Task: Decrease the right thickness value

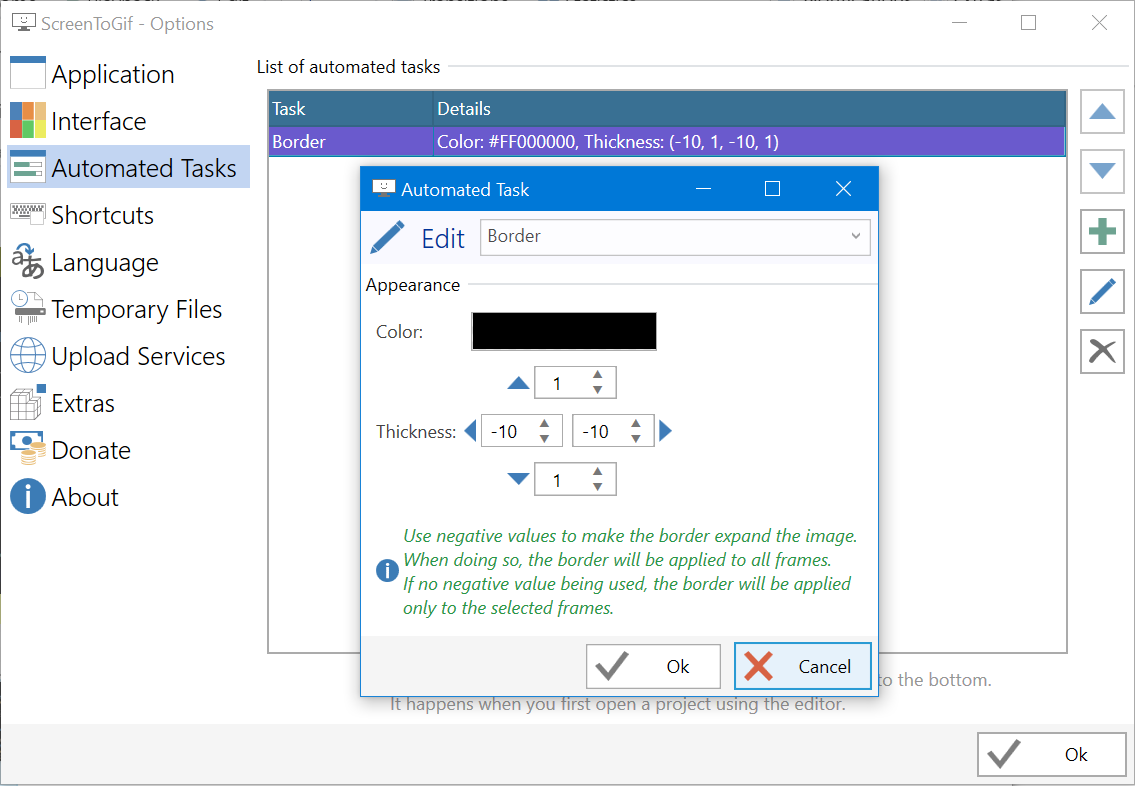Action: [636, 439]
